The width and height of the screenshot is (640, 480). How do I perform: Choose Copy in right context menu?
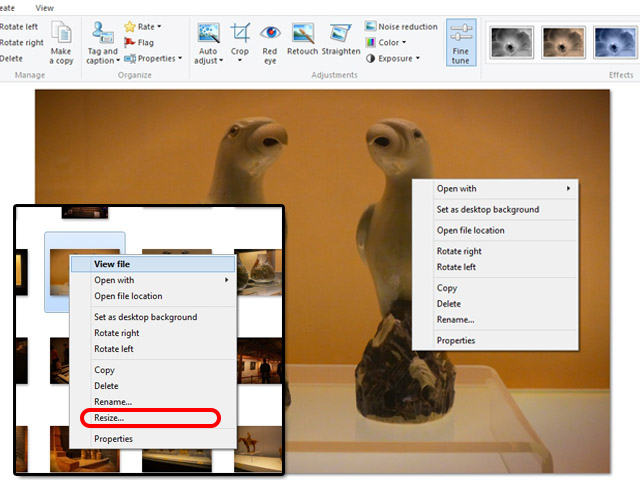pos(447,288)
